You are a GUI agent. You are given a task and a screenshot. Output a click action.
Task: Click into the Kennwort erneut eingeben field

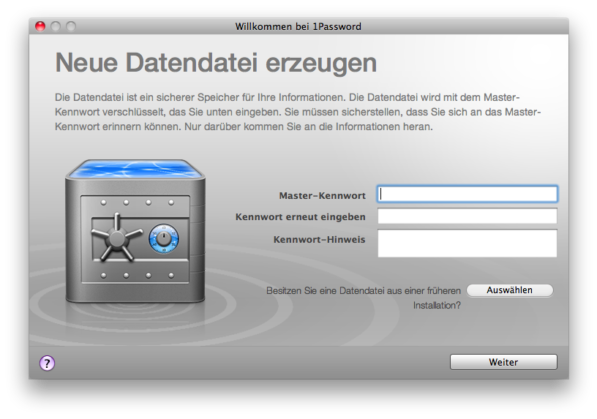point(467,216)
